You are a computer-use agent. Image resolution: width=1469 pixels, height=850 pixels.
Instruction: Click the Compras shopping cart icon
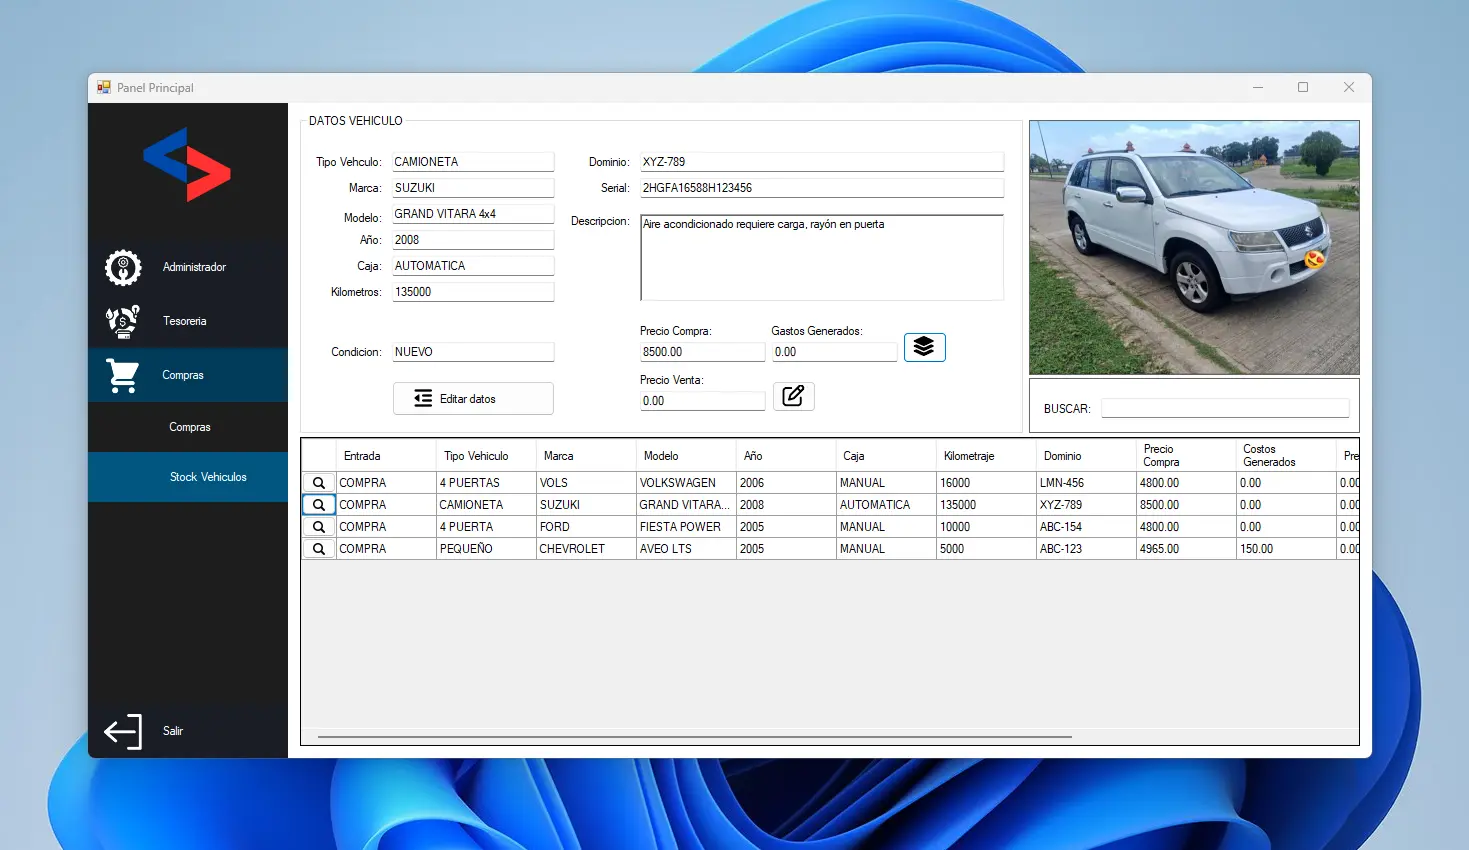point(123,376)
